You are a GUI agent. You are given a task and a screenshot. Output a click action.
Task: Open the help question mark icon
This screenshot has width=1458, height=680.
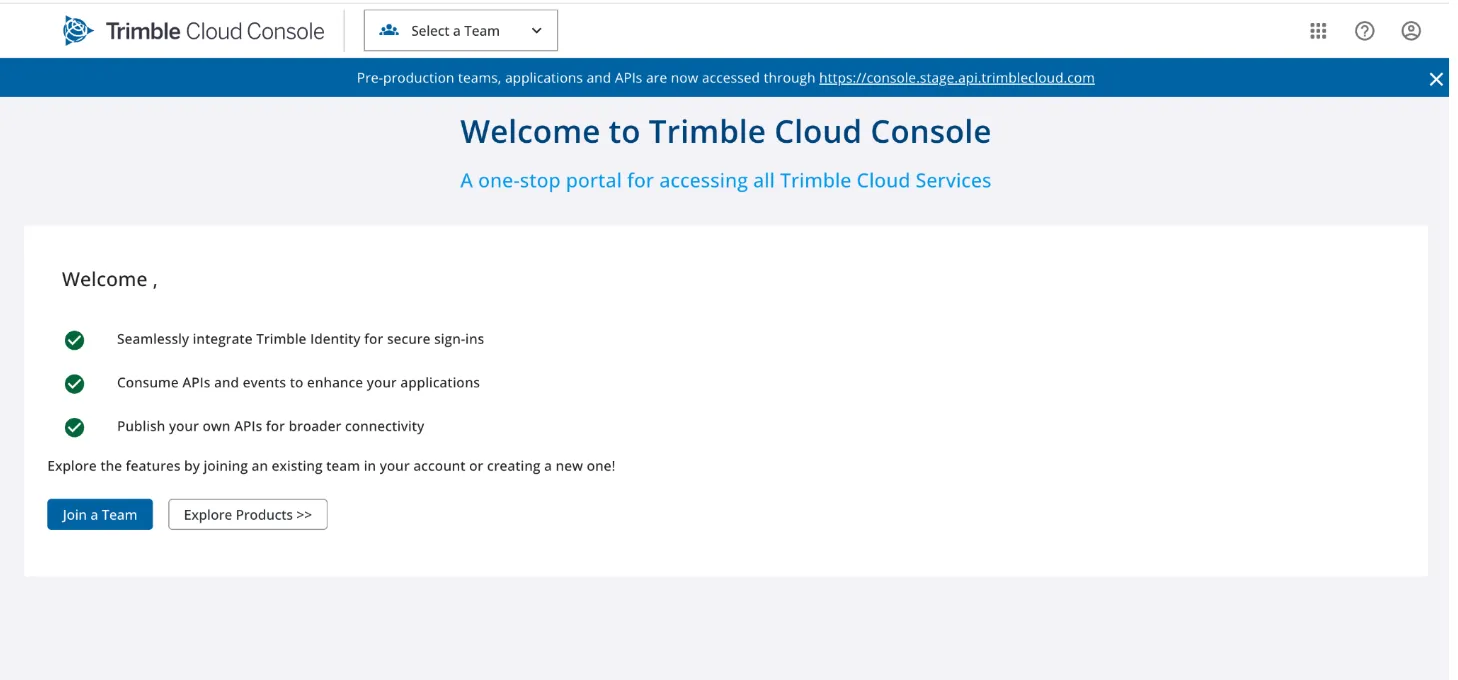1364,31
